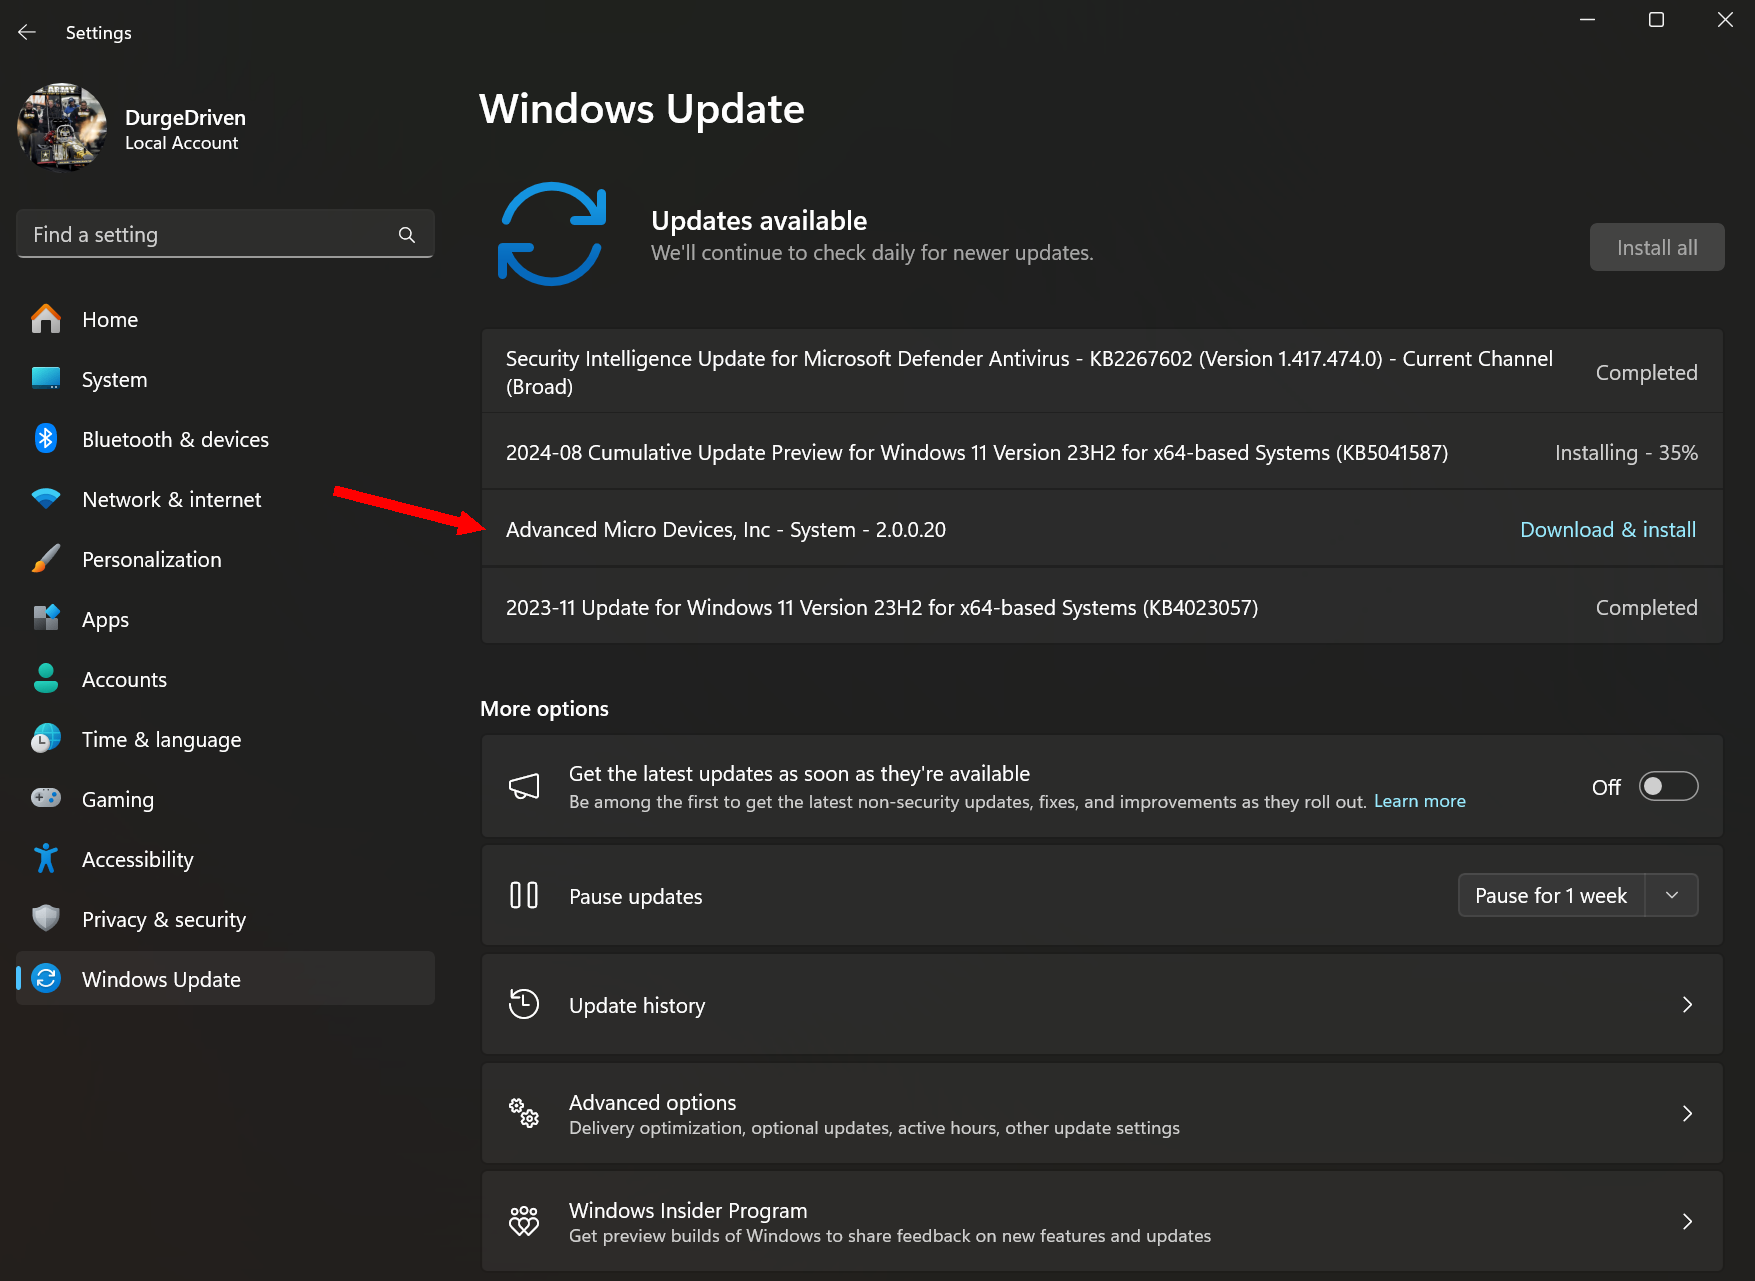Image resolution: width=1755 pixels, height=1281 pixels.
Task: Click the Pause updates label
Action: (636, 896)
